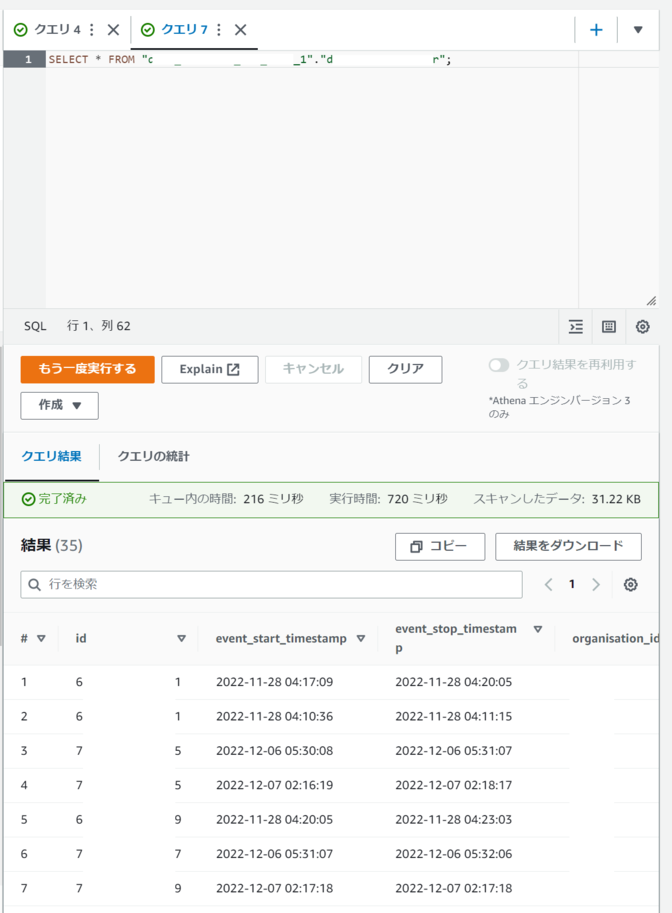Open results table preferences gear
Viewport: 672px width, 913px height.
[631, 584]
